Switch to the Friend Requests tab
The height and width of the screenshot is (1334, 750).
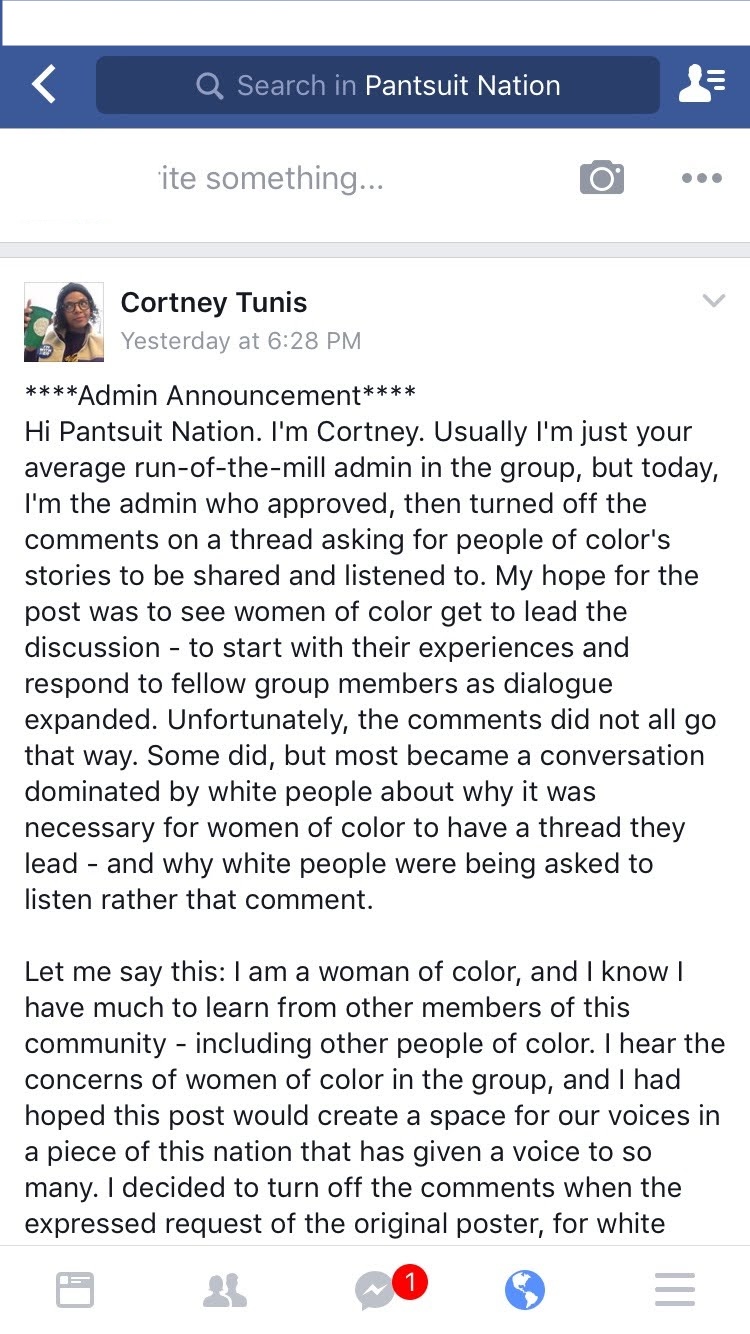coord(225,1290)
